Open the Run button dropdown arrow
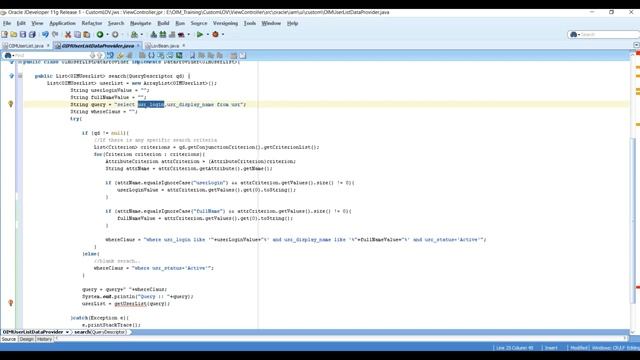Screen dimensions: 640x360 coord(208,35)
